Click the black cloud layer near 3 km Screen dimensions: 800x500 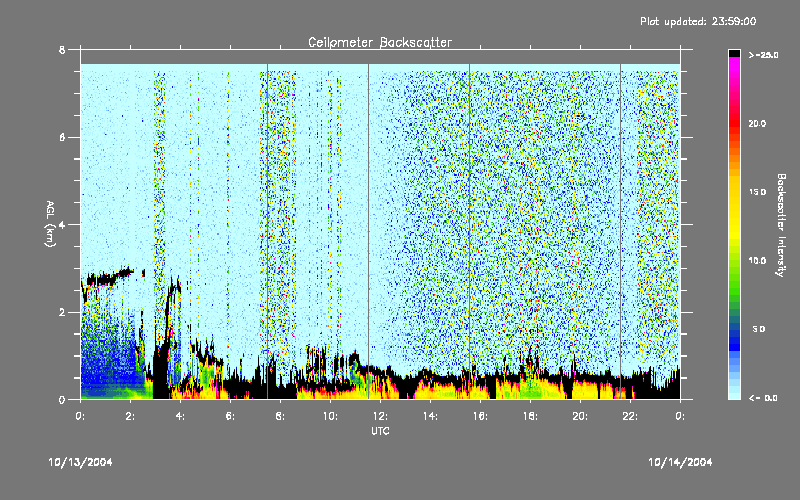point(109,279)
